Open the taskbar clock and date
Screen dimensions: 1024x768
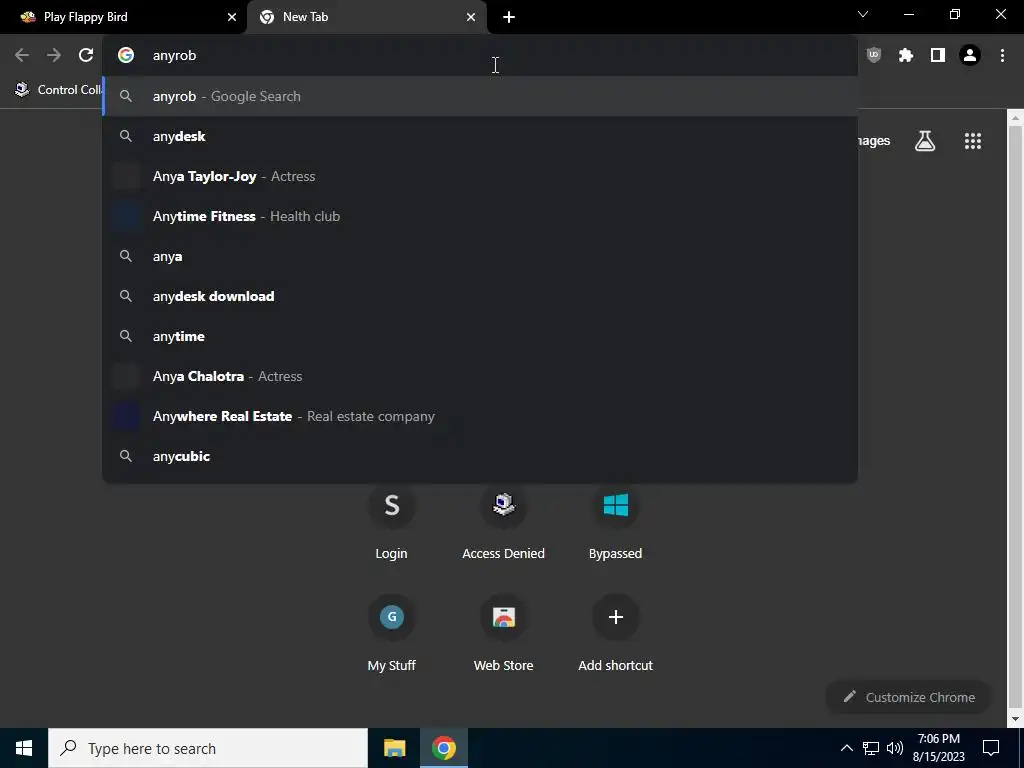click(x=938, y=748)
